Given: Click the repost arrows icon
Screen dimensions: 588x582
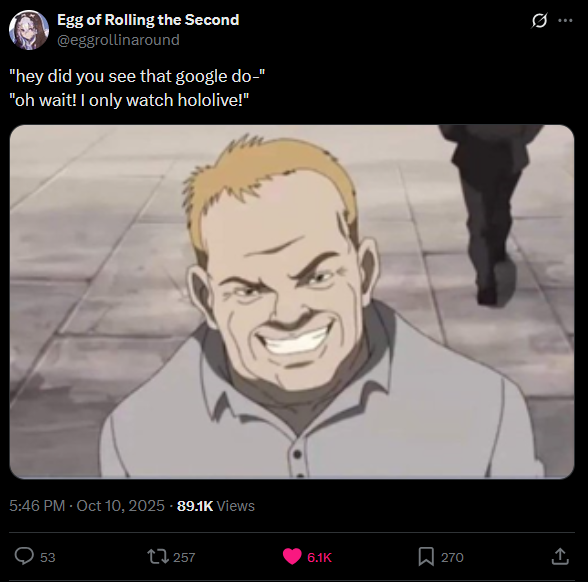Looking at the screenshot, I should pyautogui.click(x=158, y=556).
